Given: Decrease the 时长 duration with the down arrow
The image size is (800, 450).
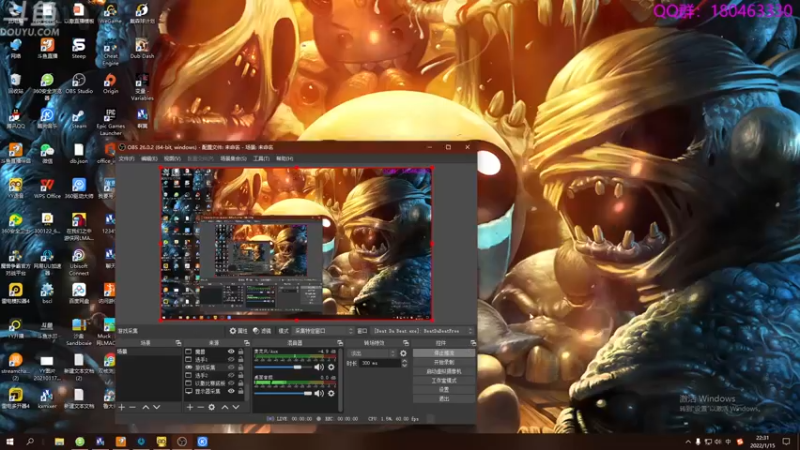Looking at the screenshot, I should click(x=405, y=365).
